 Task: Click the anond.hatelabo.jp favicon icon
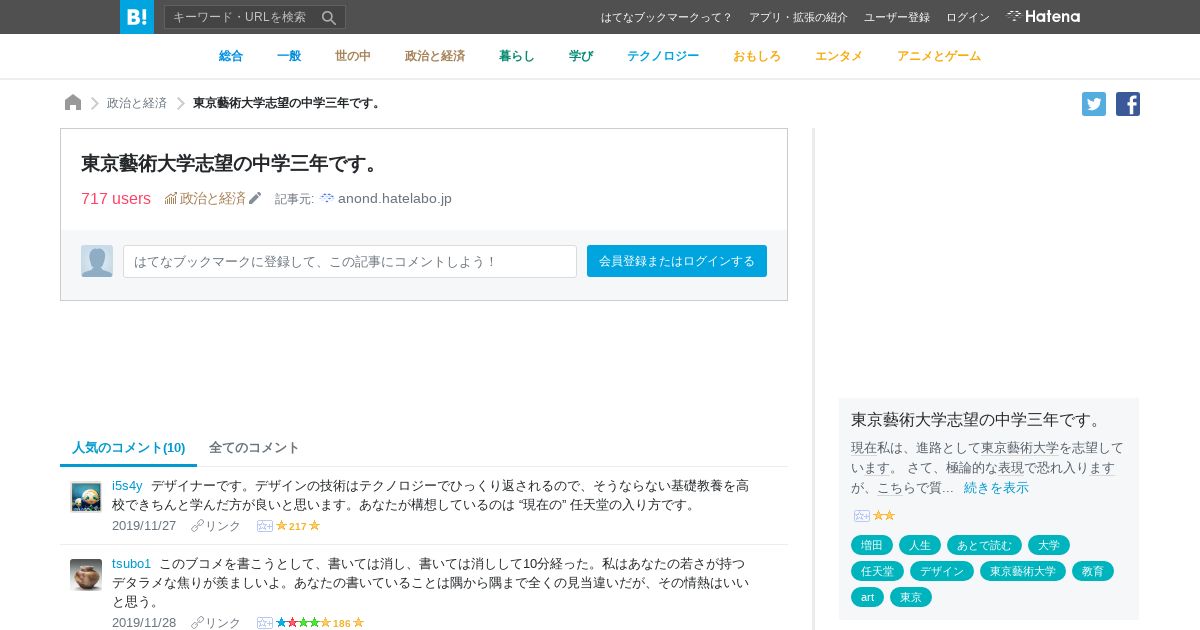click(x=327, y=198)
